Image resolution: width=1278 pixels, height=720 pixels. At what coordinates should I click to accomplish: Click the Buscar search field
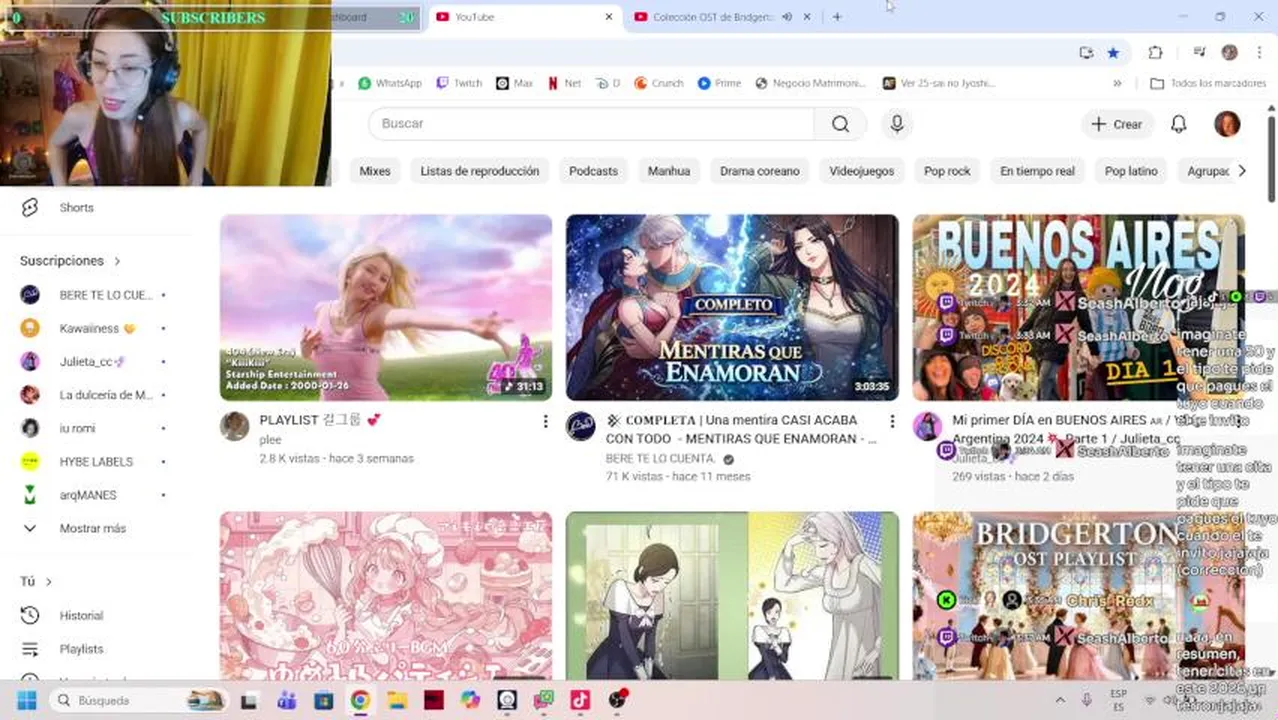(591, 123)
